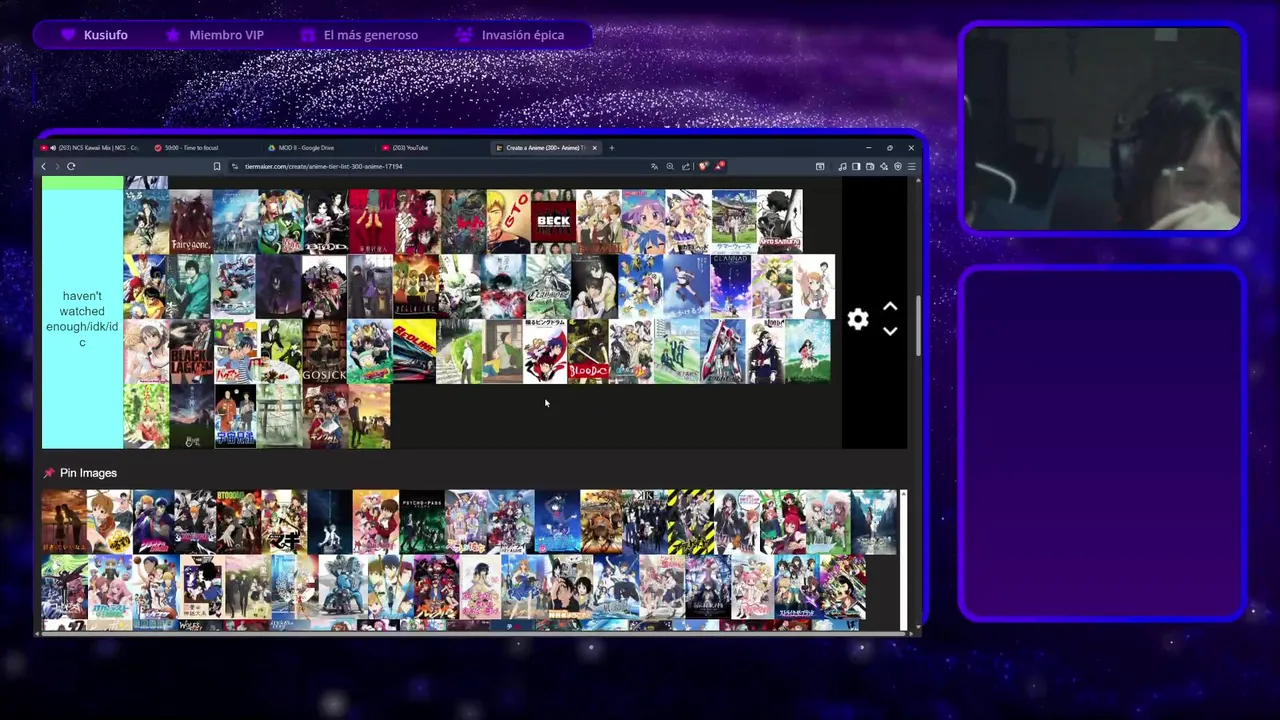The height and width of the screenshot is (720, 1280).
Task: Select the Black Lagoon poster
Action: [190, 352]
